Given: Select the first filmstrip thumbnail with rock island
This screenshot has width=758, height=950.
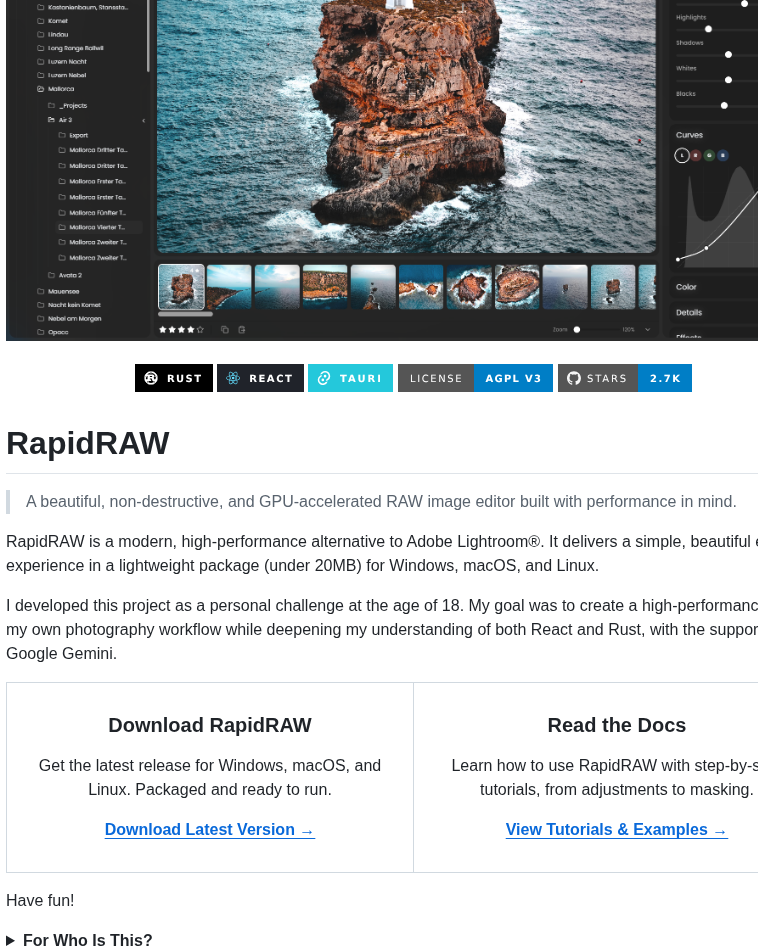Looking at the screenshot, I should coord(181,287).
